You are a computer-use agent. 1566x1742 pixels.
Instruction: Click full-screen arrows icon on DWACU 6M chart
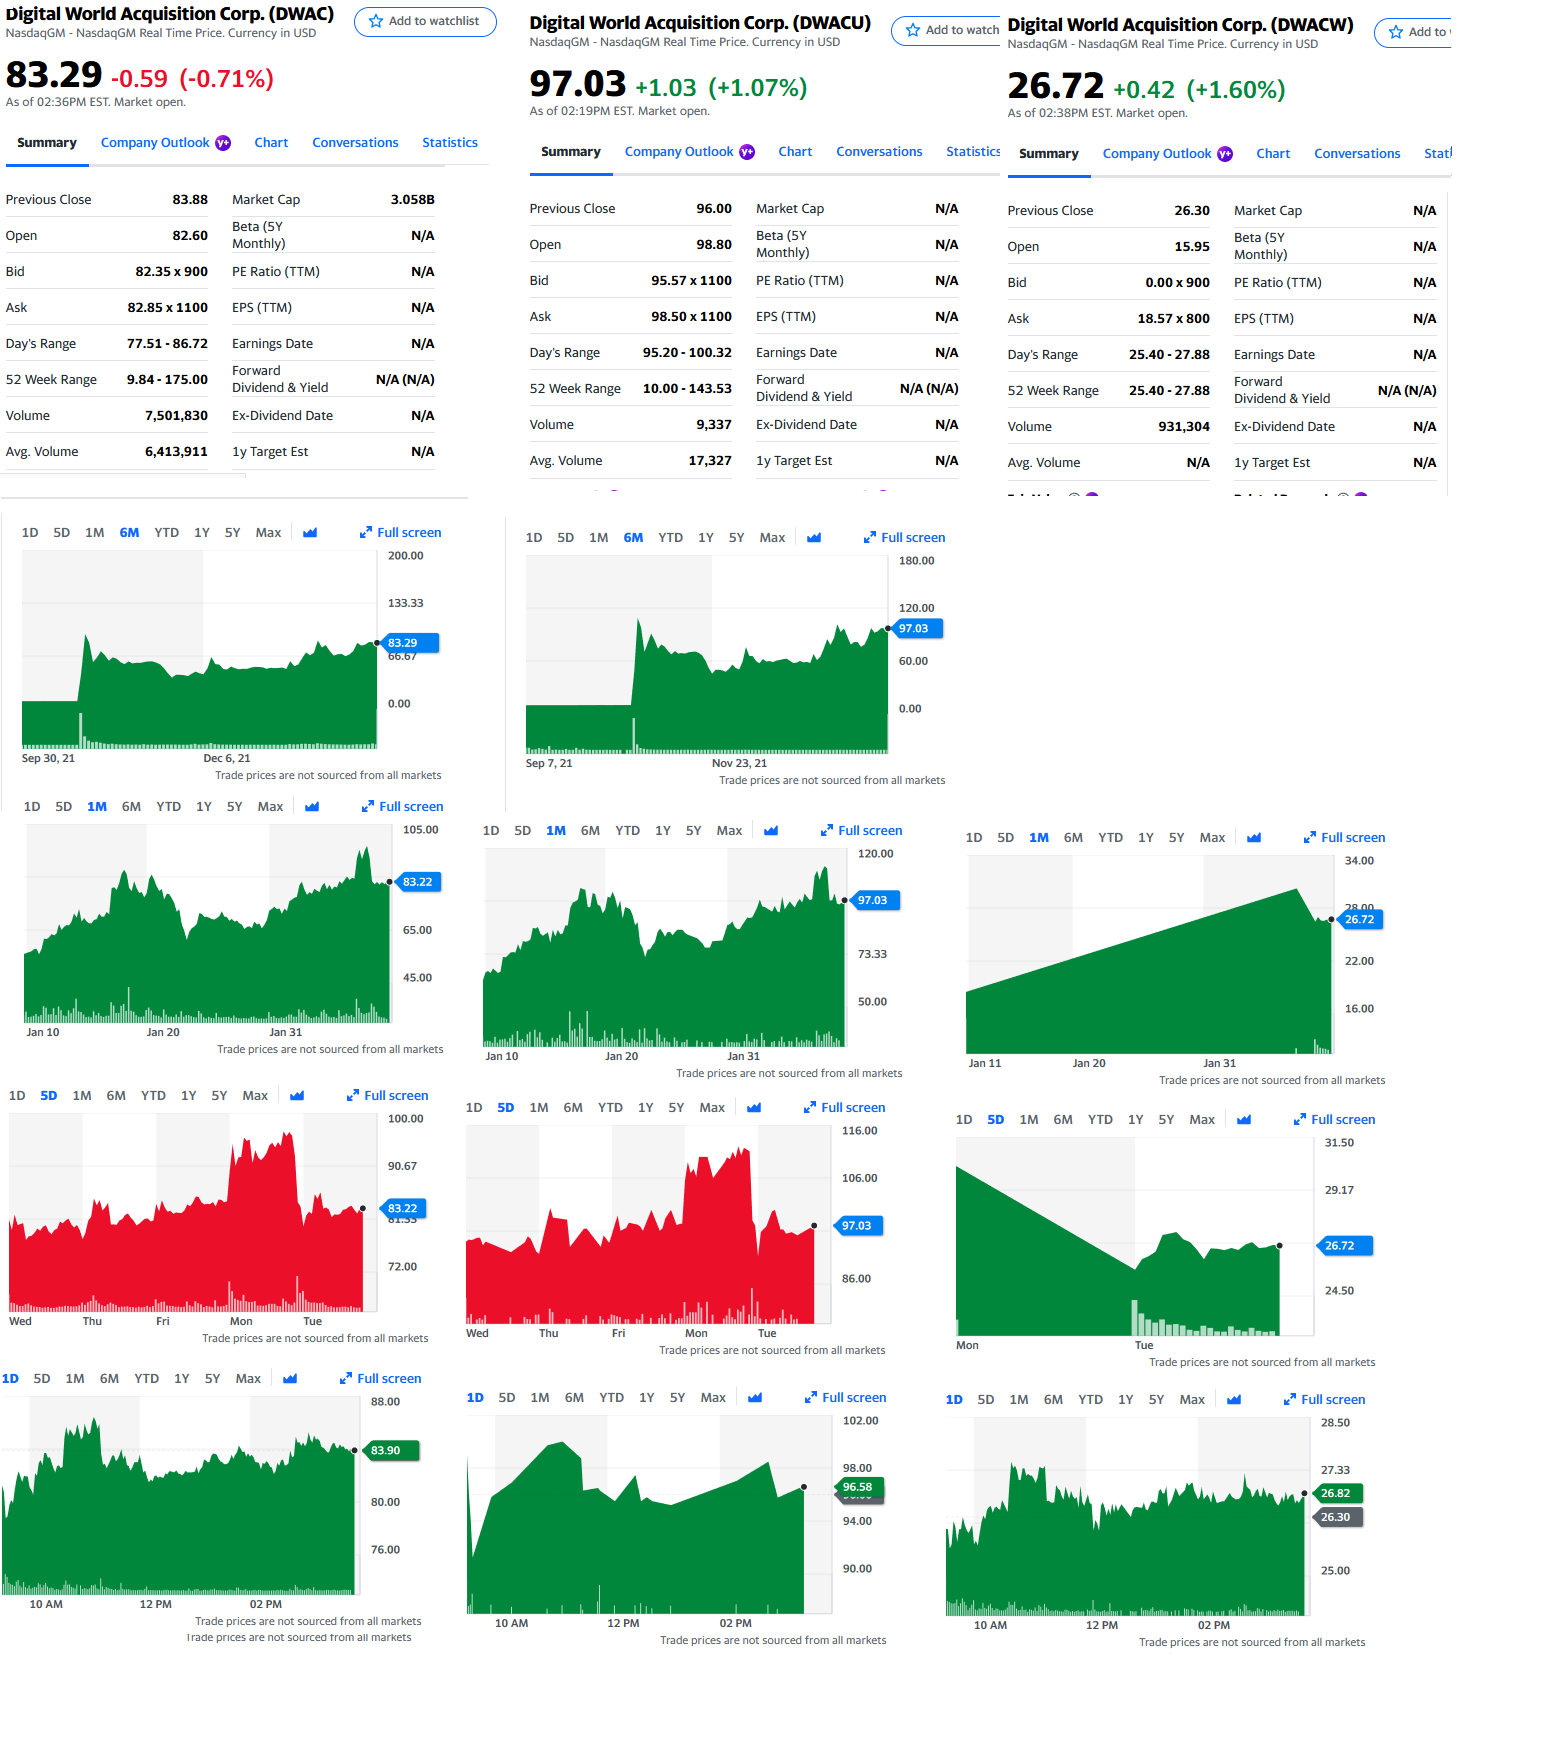pyautogui.click(x=870, y=538)
